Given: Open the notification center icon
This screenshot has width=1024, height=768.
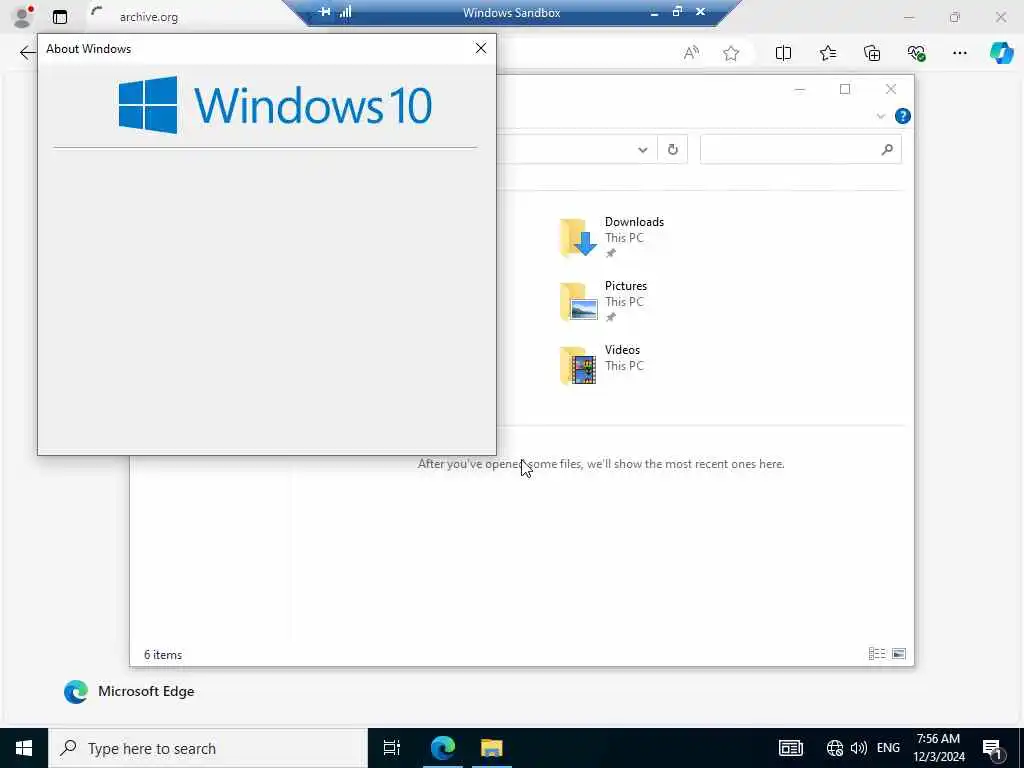Looking at the screenshot, I should pos(993,748).
